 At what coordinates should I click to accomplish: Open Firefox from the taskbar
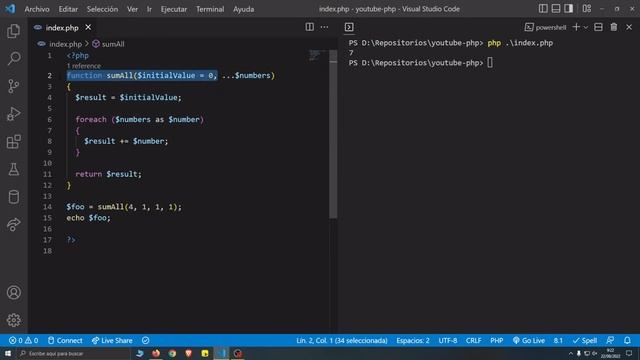[156, 353]
